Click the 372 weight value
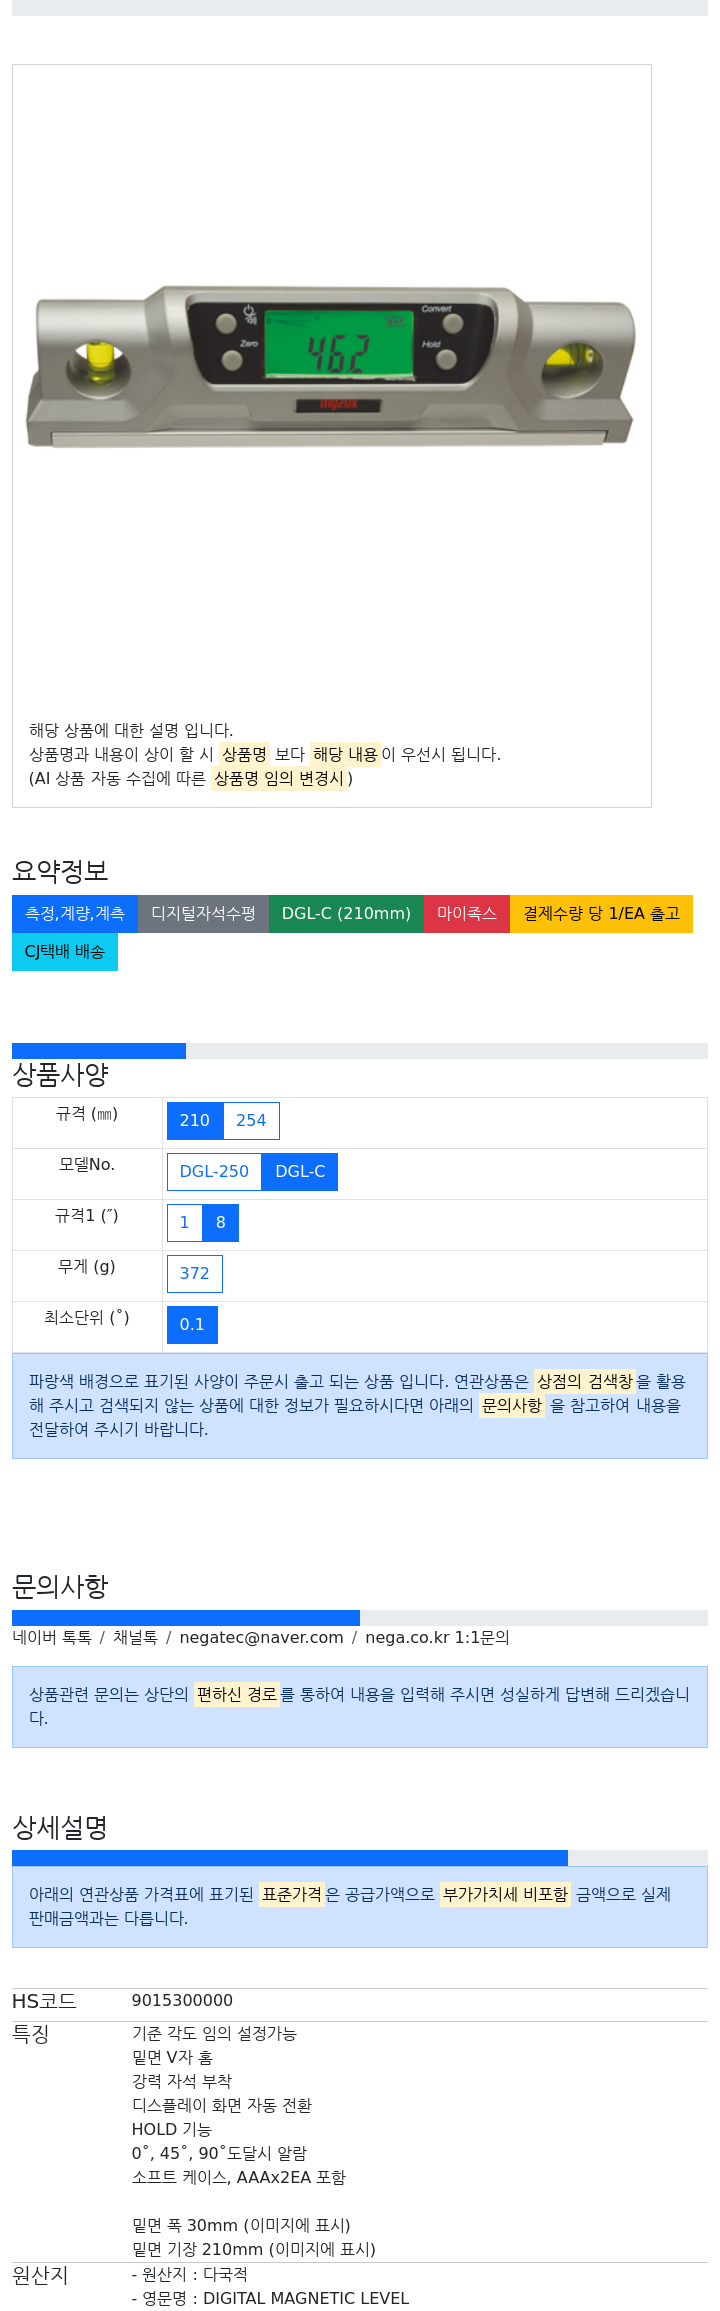 tap(195, 1274)
